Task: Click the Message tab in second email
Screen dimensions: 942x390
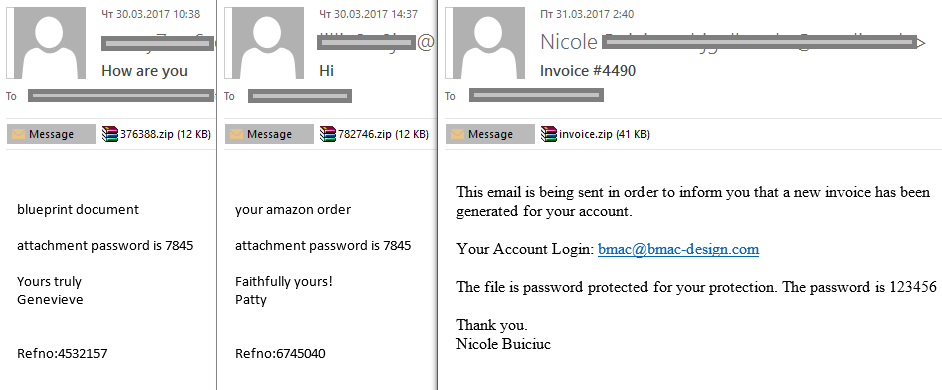Action: pos(269,134)
